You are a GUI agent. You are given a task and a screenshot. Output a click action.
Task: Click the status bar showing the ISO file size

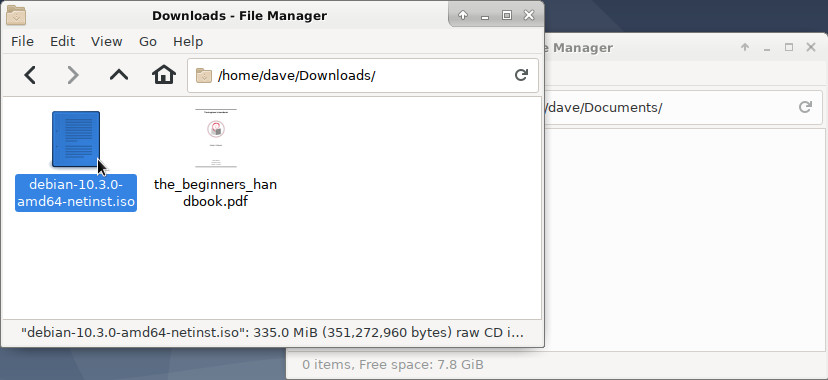[x=272, y=333]
